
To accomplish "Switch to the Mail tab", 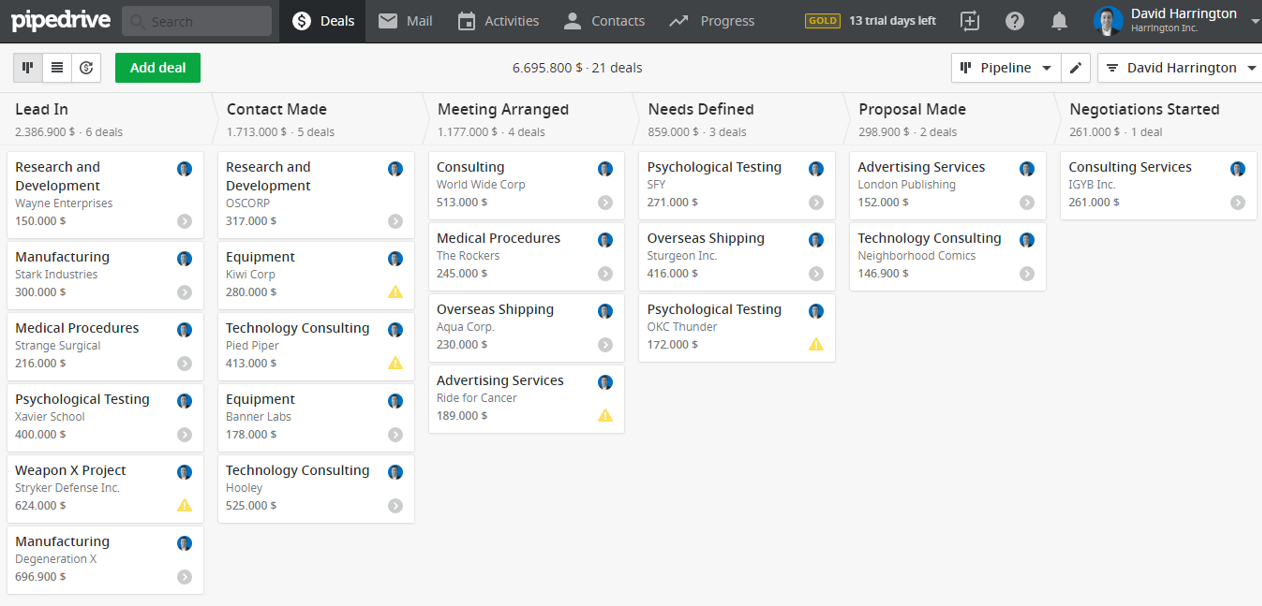I will click(x=404, y=20).
